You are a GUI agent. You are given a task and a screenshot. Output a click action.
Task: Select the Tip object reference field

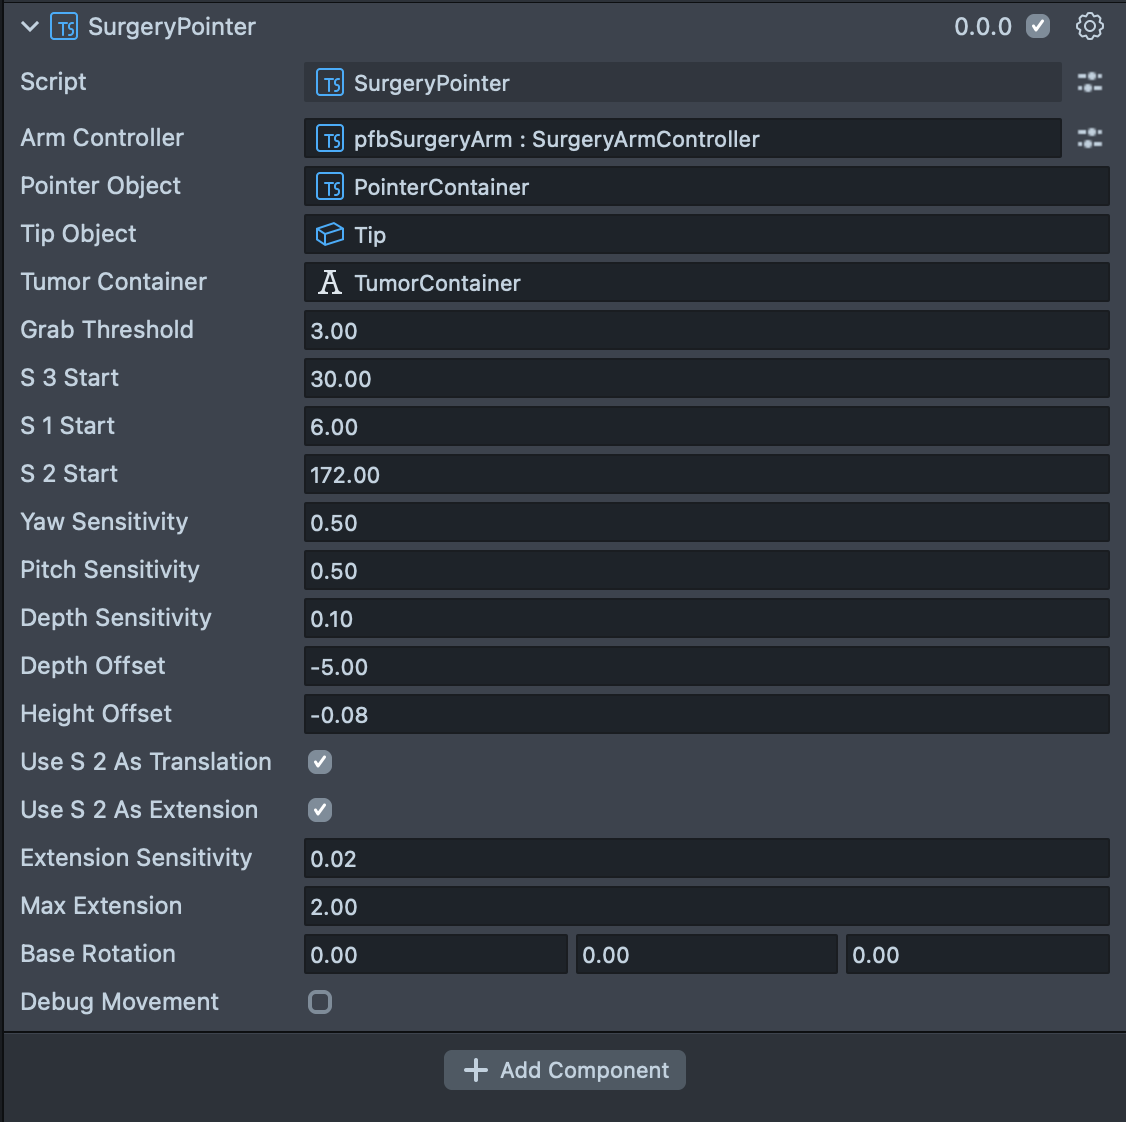[x=707, y=234]
